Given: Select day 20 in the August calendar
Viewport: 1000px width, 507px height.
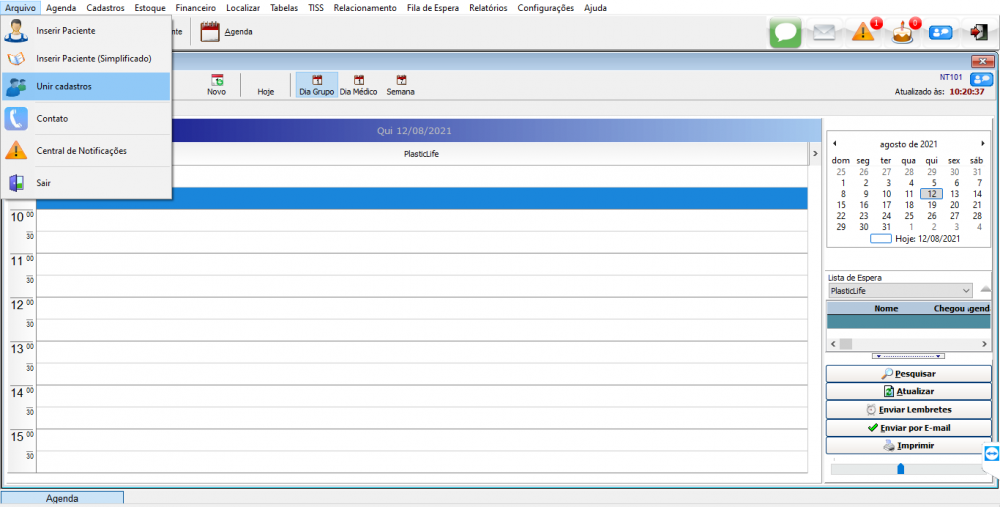Looking at the screenshot, I should (x=953, y=205).
